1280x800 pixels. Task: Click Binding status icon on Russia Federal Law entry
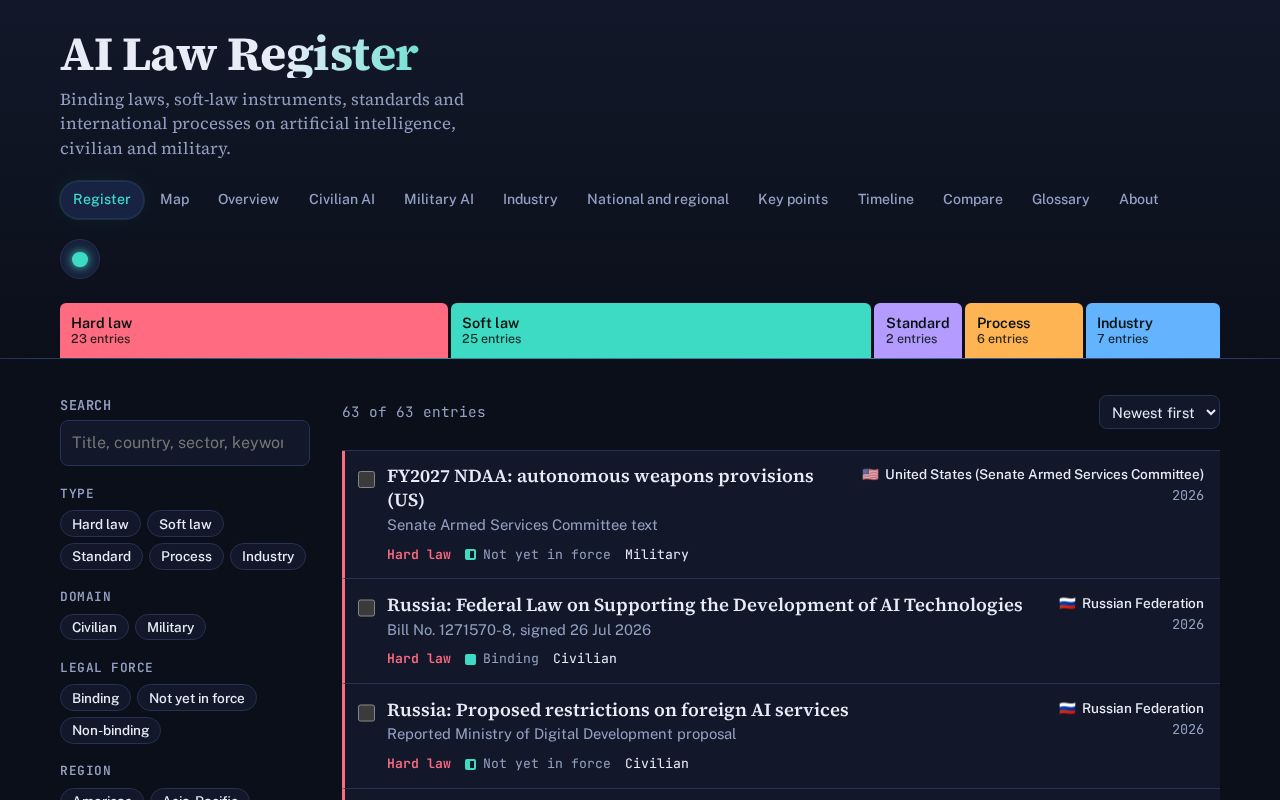(470, 659)
